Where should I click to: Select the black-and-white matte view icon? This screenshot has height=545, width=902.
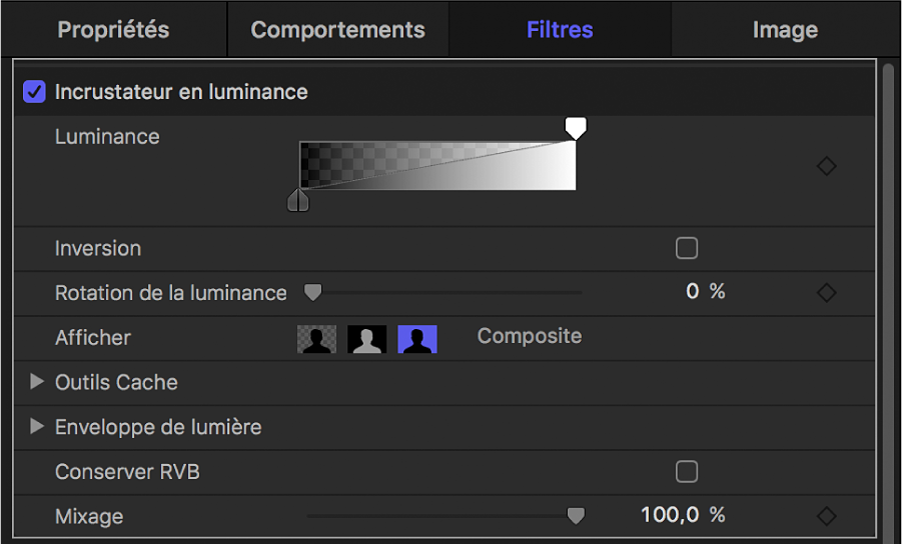(x=367, y=339)
